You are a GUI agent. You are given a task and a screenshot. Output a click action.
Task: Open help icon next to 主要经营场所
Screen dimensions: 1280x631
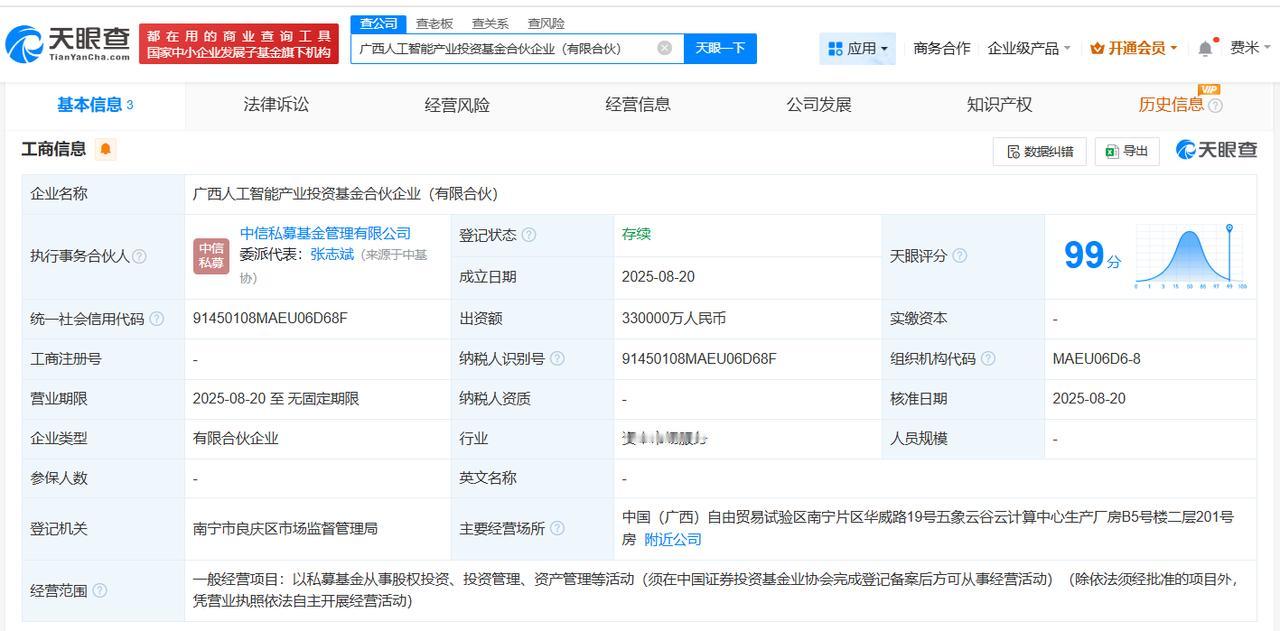tap(557, 529)
